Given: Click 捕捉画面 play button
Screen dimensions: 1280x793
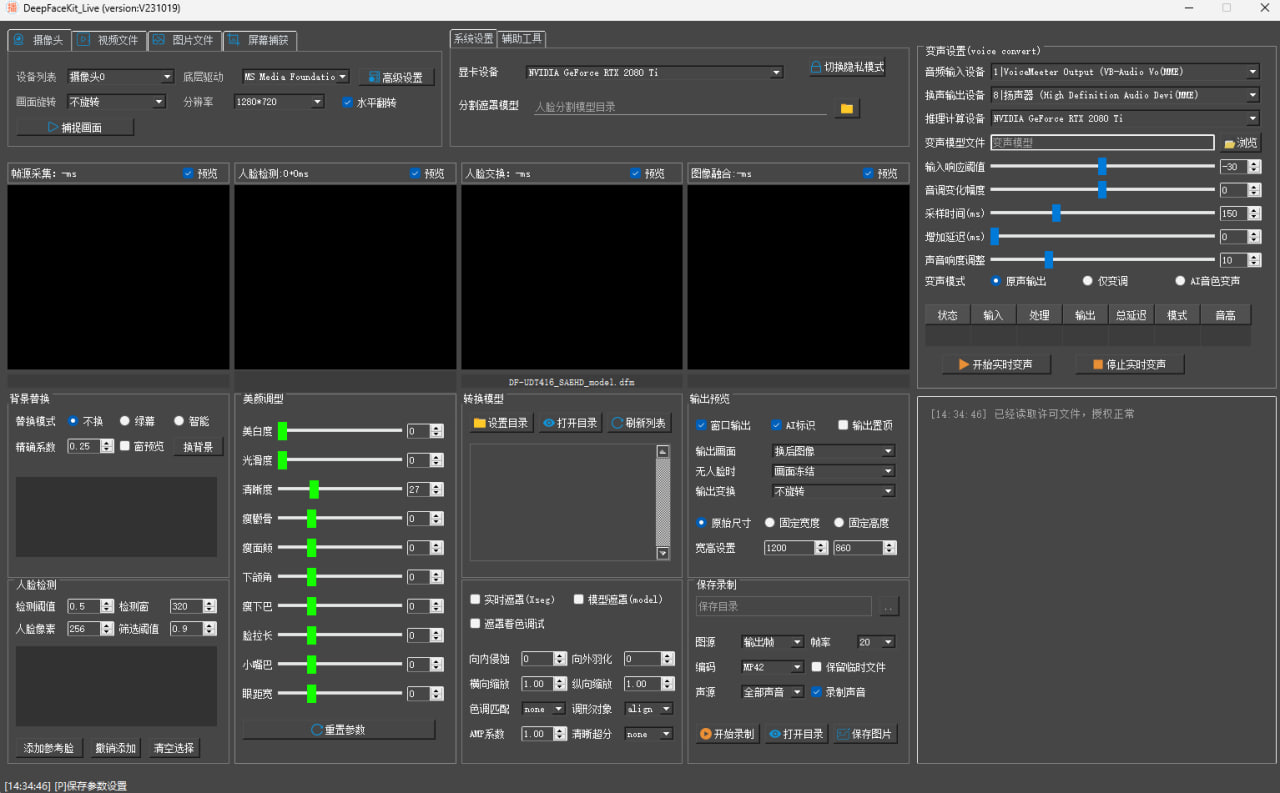Looking at the screenshot, I should click(x=75, y=127).
